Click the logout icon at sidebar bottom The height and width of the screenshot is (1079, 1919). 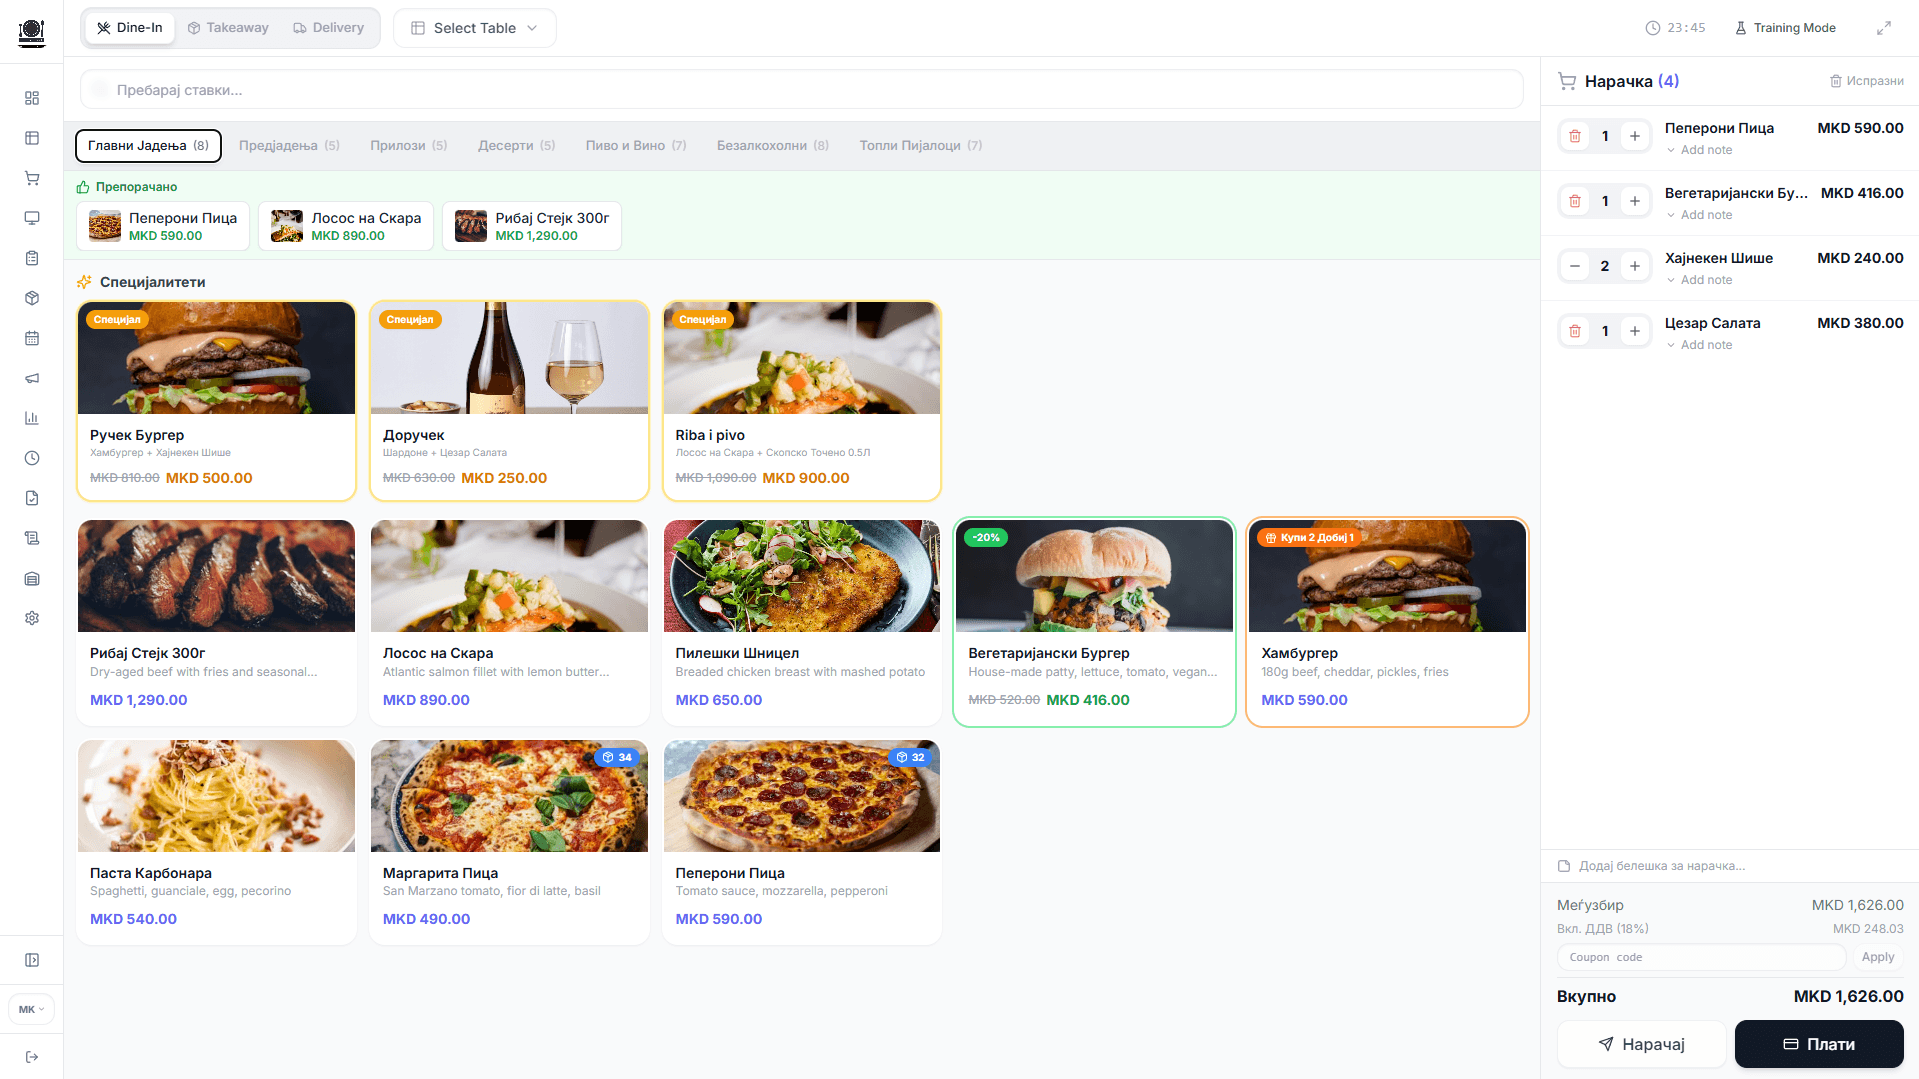tap(32, 1057)
